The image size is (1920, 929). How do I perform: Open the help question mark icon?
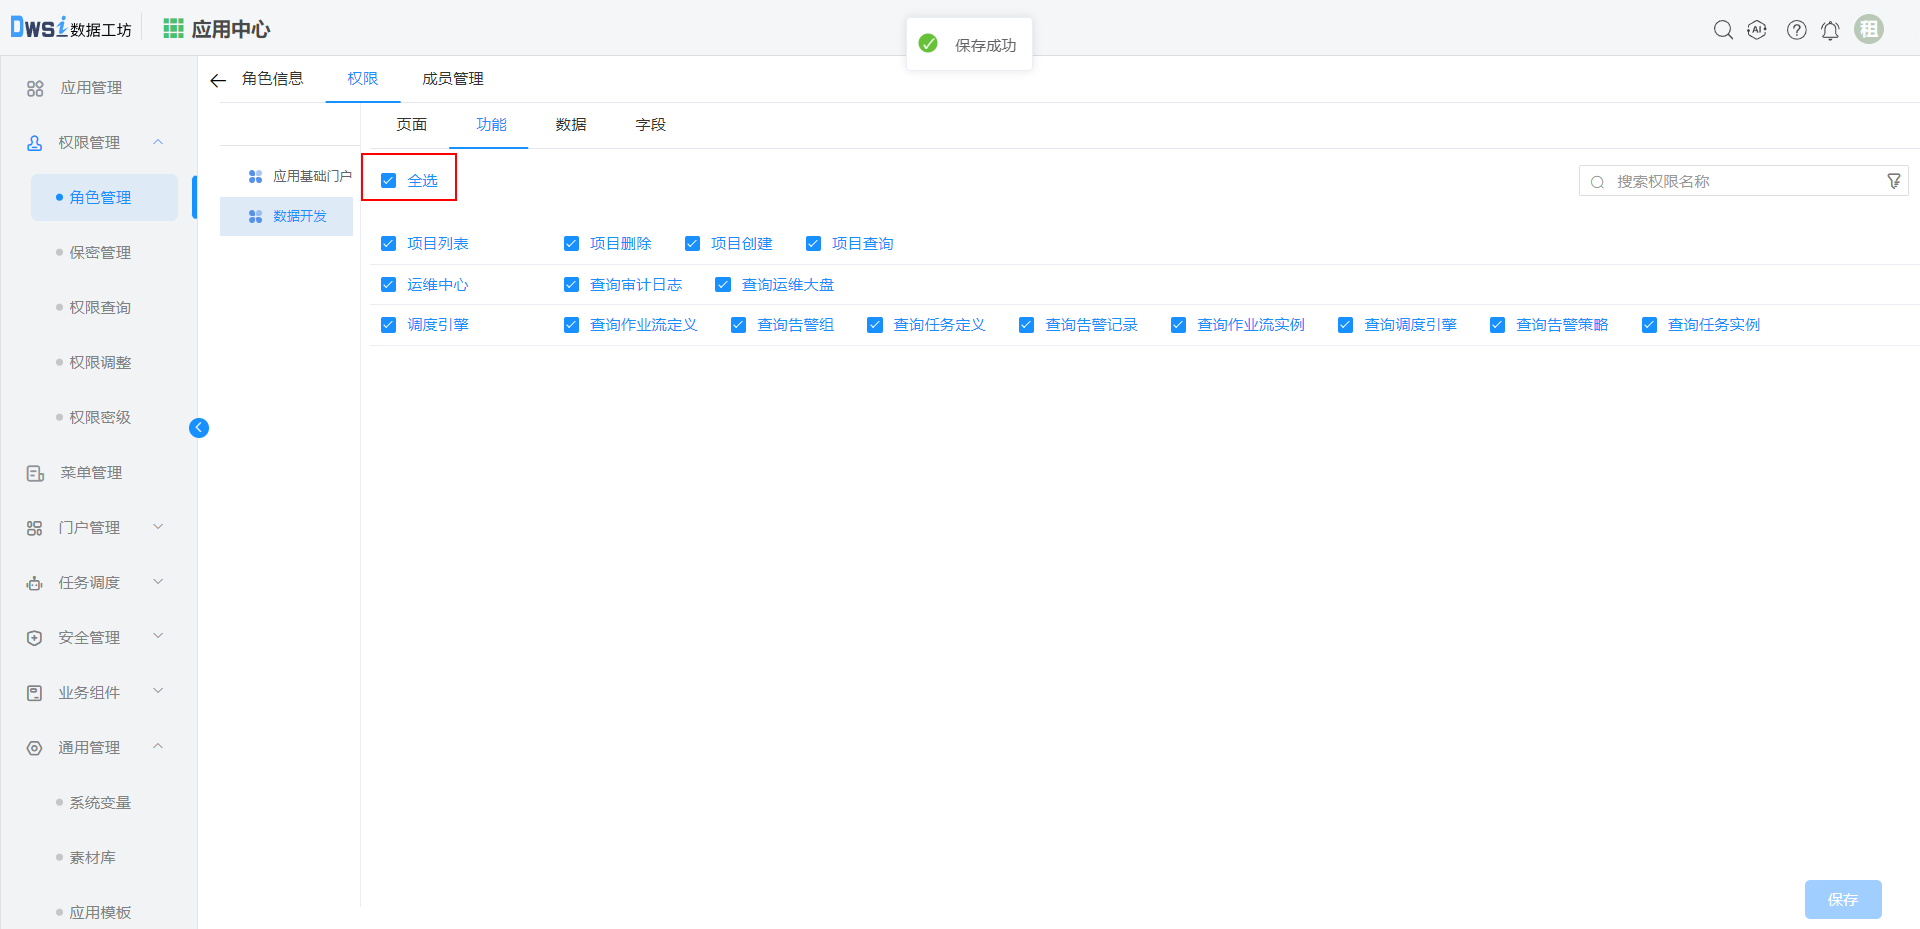[x=1796, y=30]
